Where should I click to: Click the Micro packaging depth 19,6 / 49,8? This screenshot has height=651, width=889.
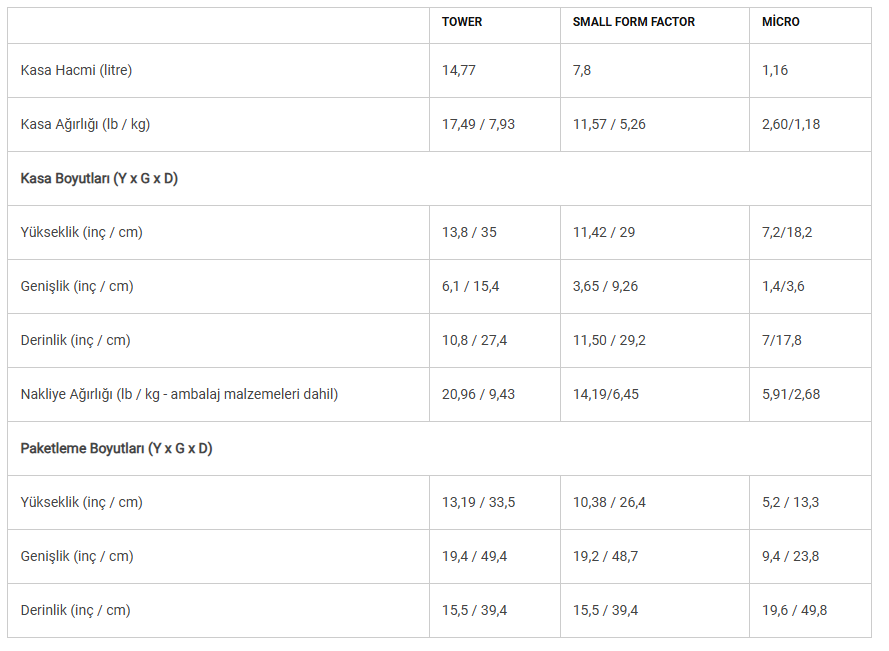click(x=794, y=610)
